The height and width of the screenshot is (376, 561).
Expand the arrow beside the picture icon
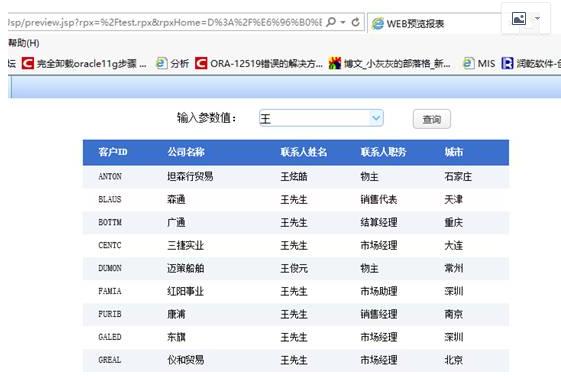(537, 18)
